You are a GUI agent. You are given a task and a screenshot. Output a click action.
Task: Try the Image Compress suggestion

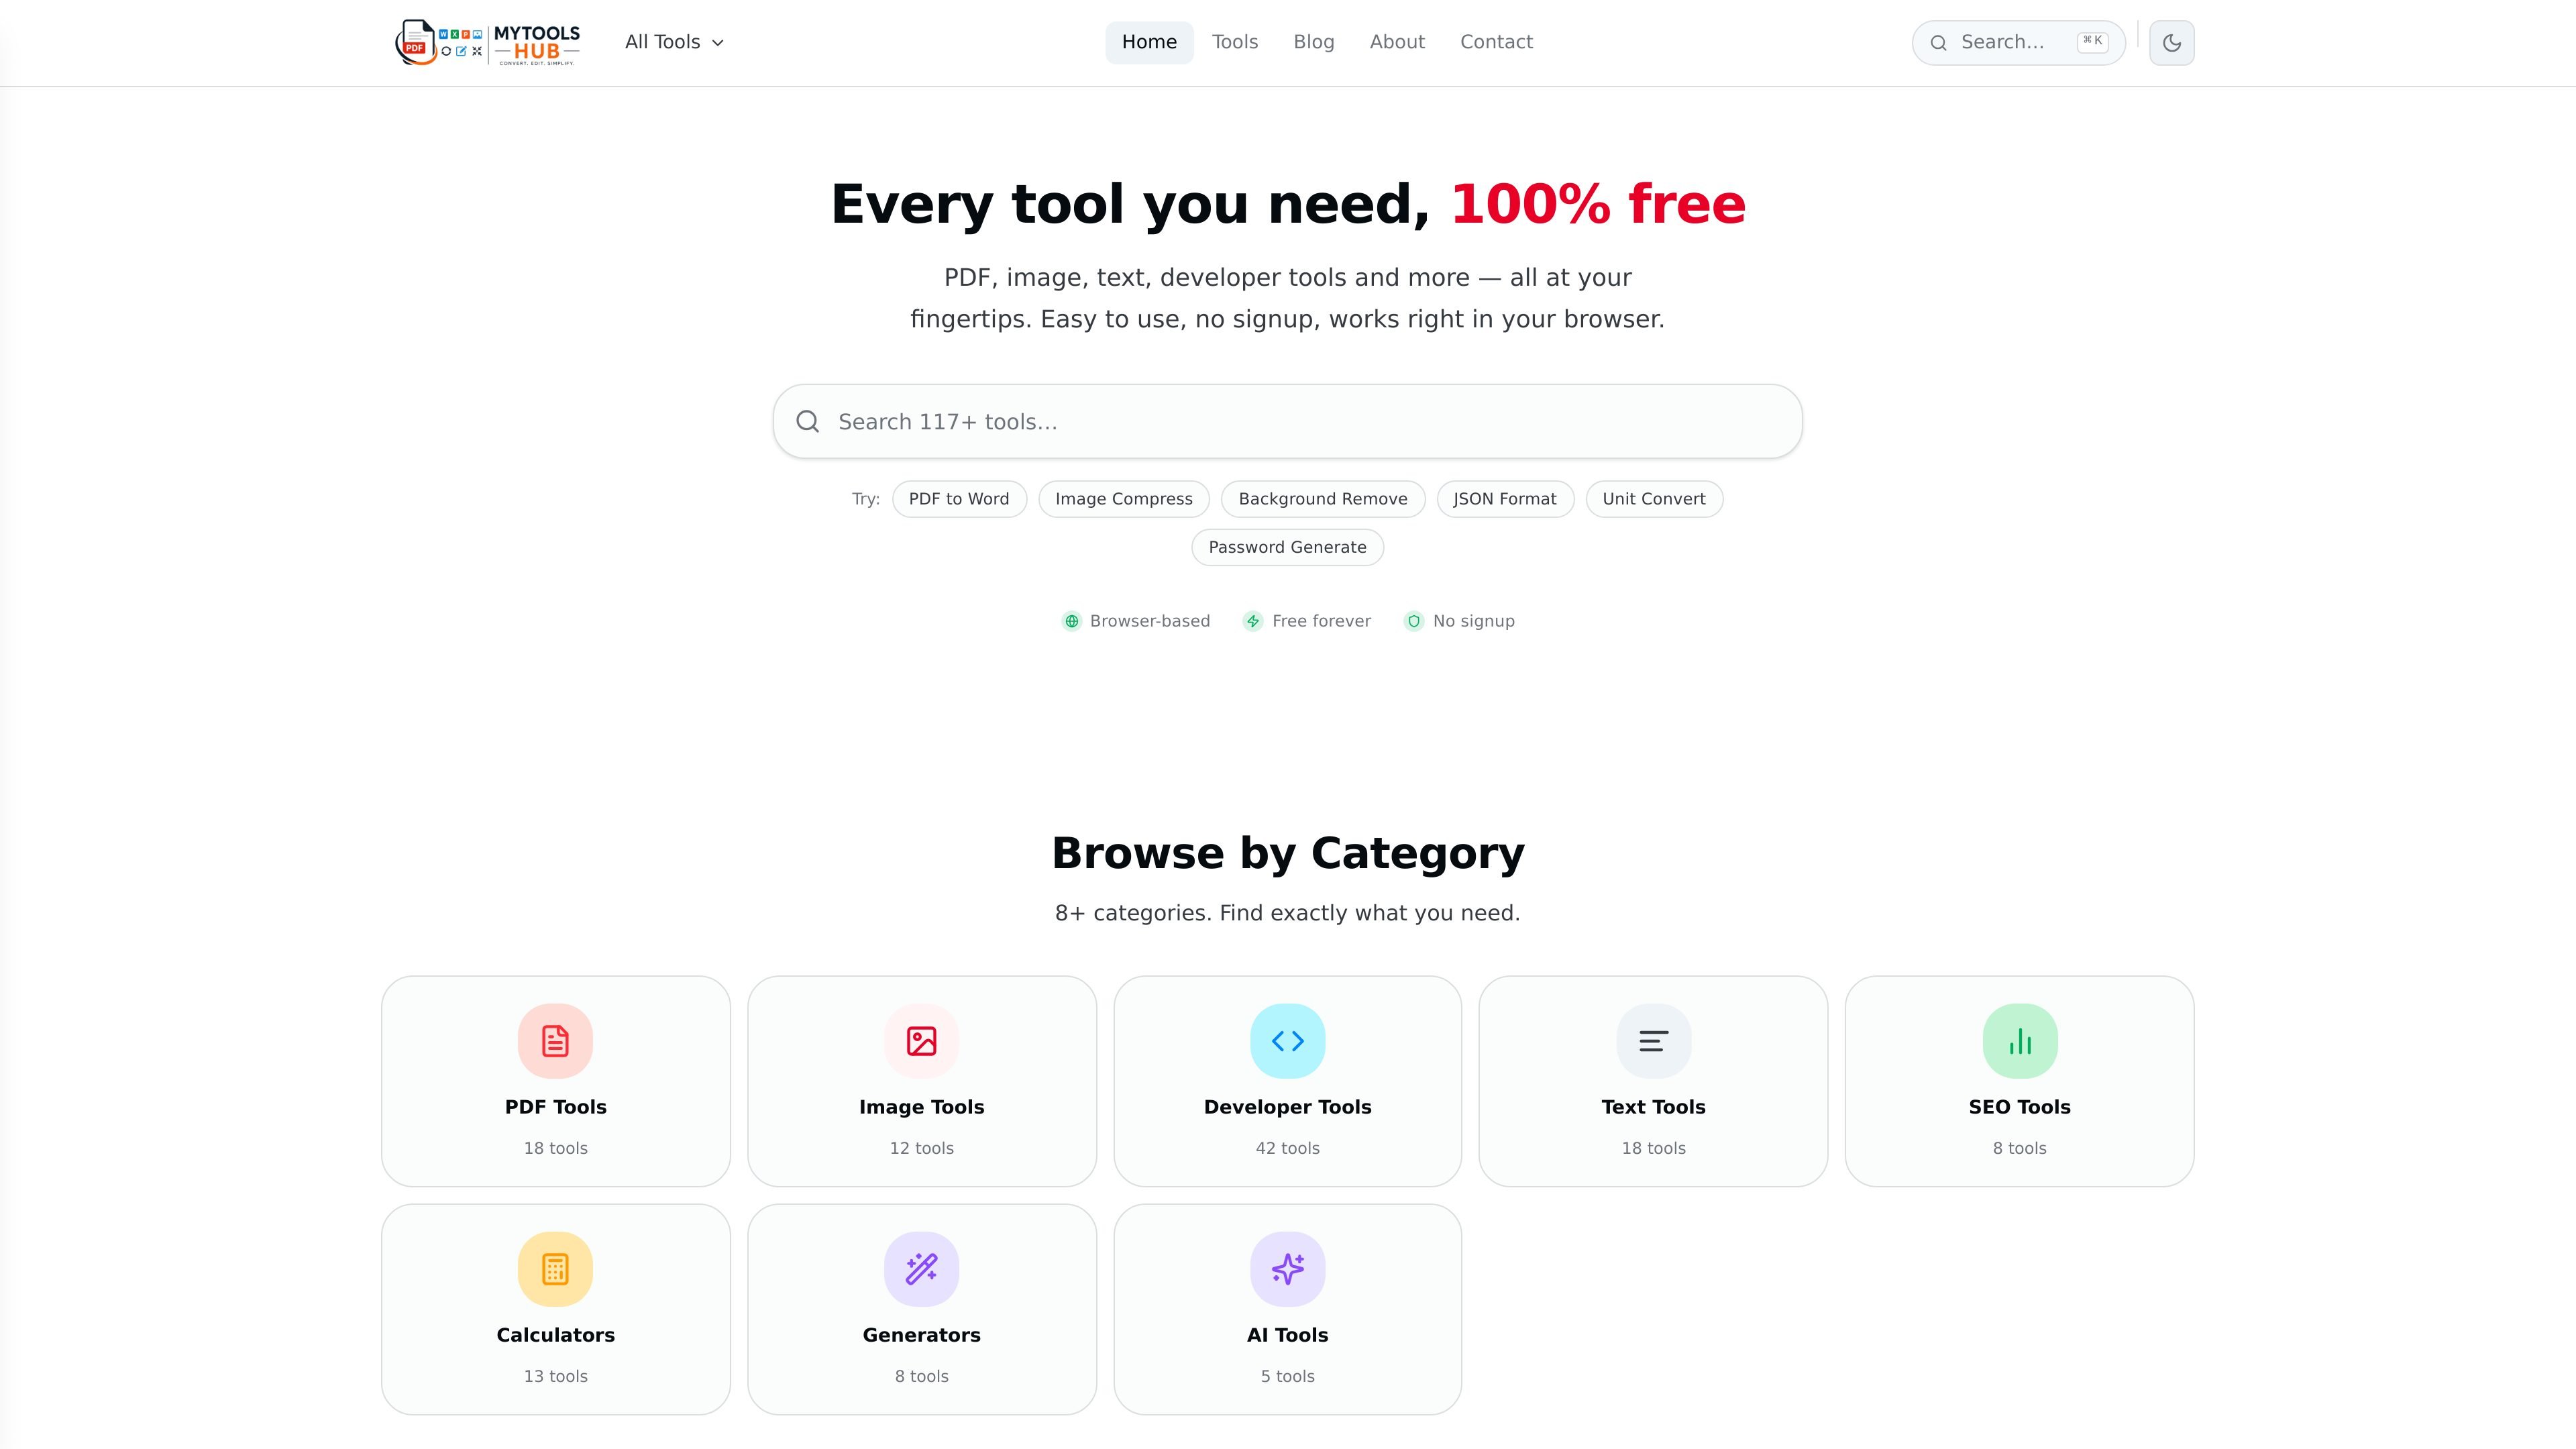[1123, 499]
